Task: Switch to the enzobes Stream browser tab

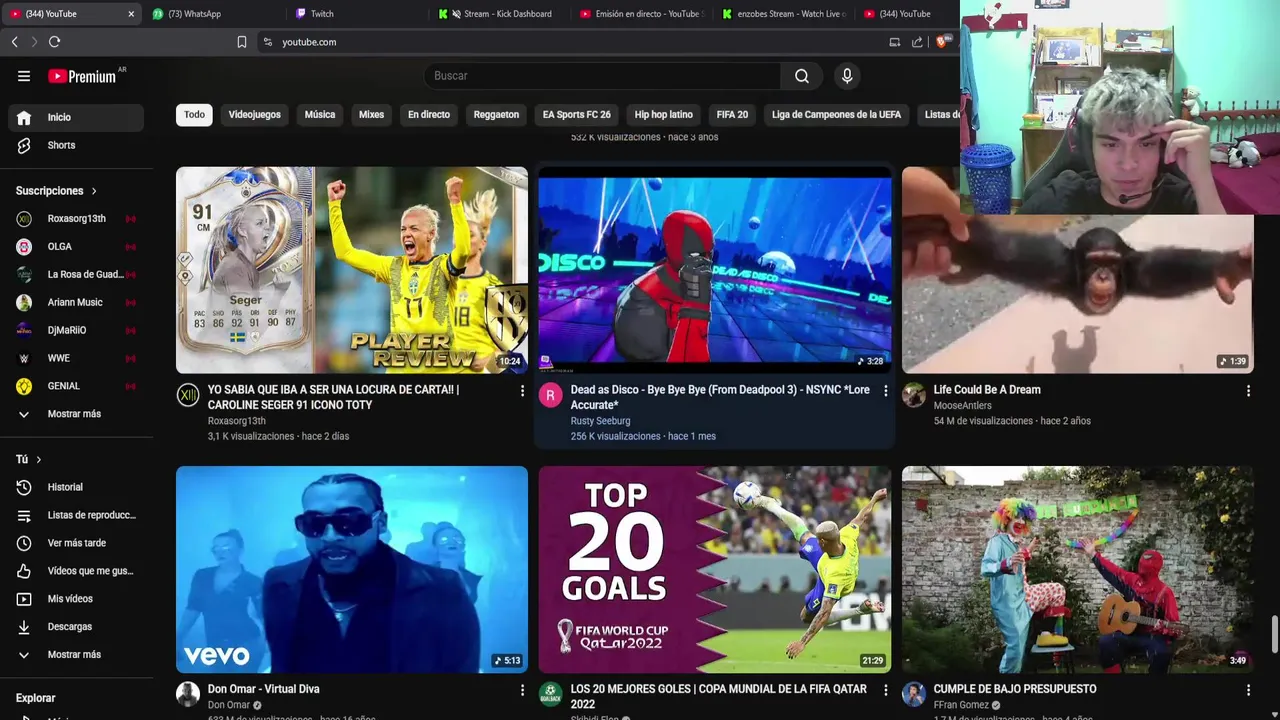Action: pos(786,14)
